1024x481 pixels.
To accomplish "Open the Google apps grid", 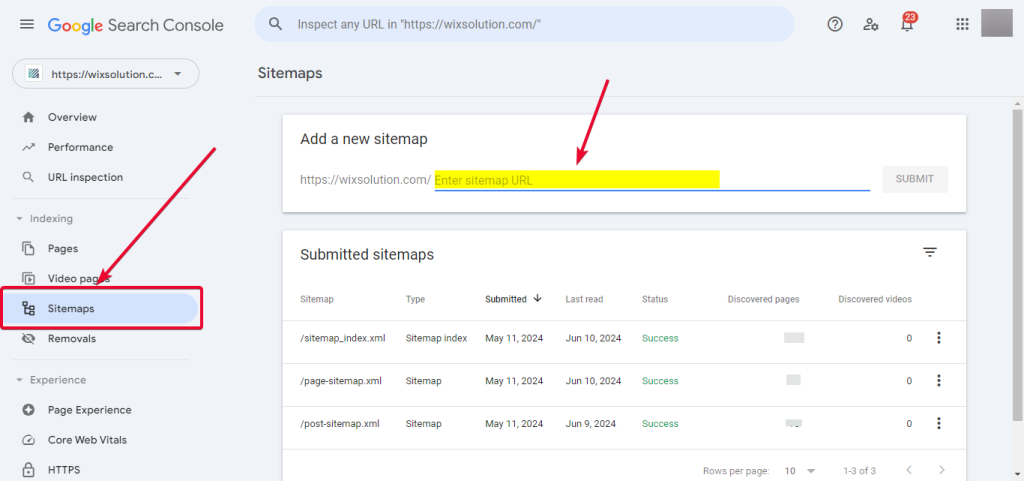I will coord(962,24).
